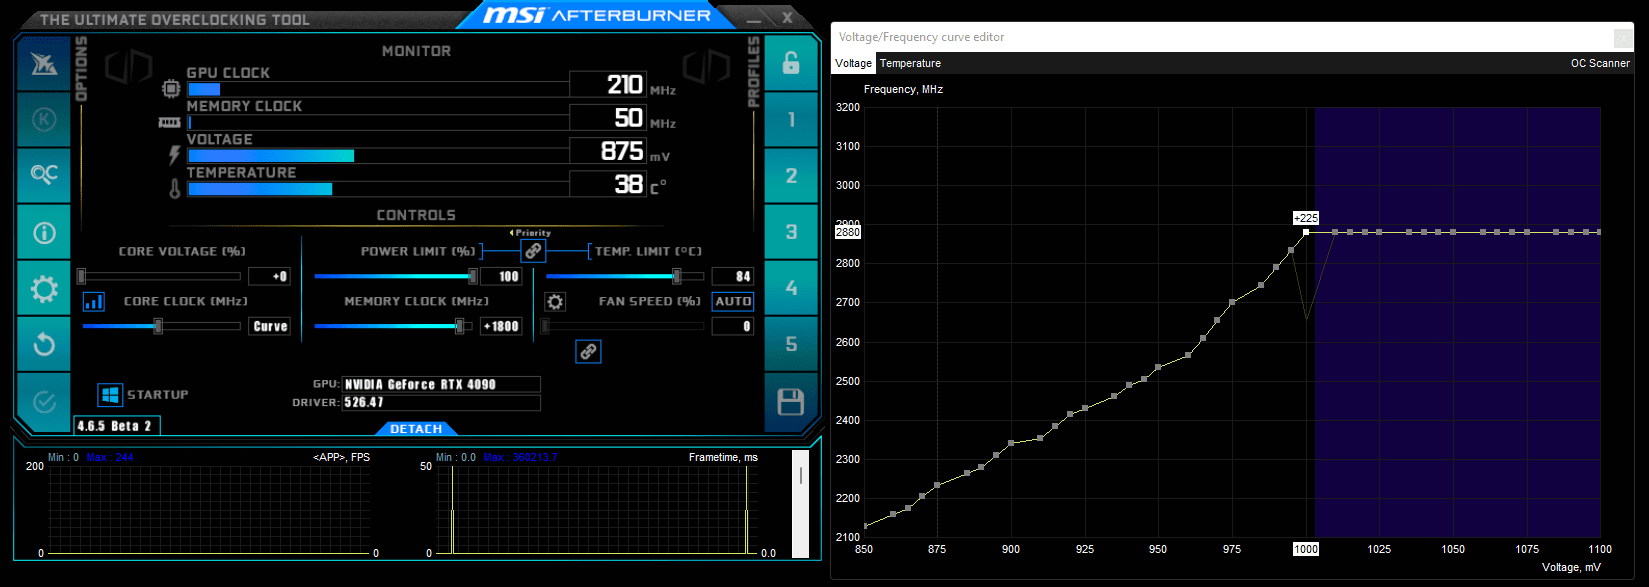This screenshot has height=587, width=1649.
Task: Click the Power Limit 100 value field
Action: pos(501,276)
